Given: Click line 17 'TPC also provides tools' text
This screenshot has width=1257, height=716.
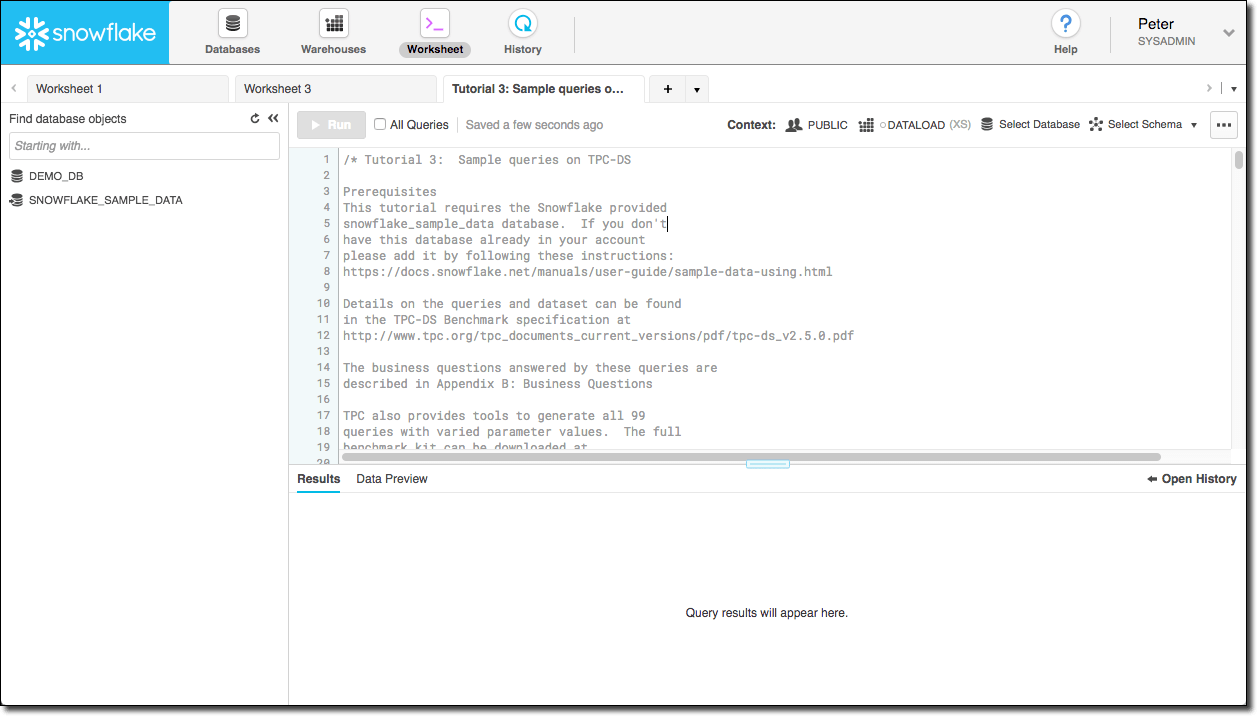Looking at the screenshot, I should 494,416.
